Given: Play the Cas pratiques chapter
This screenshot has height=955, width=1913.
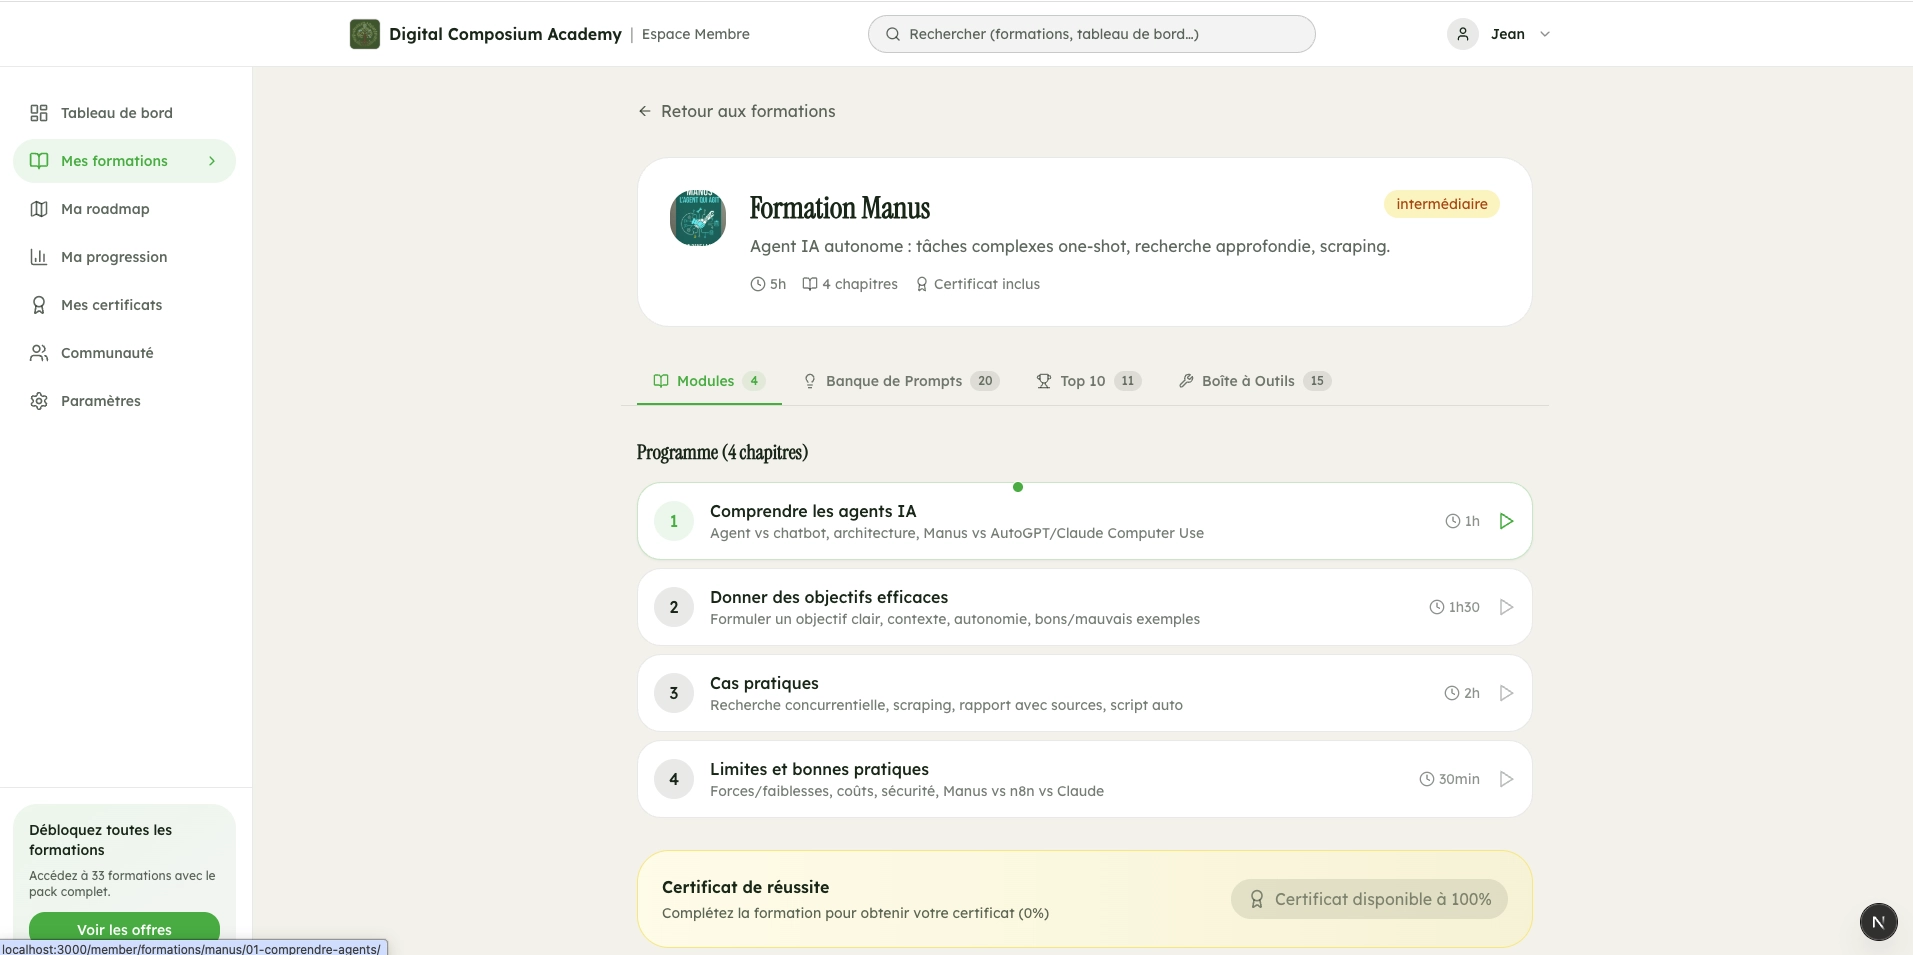Looking at the screenshot, I should point(1506,692).
